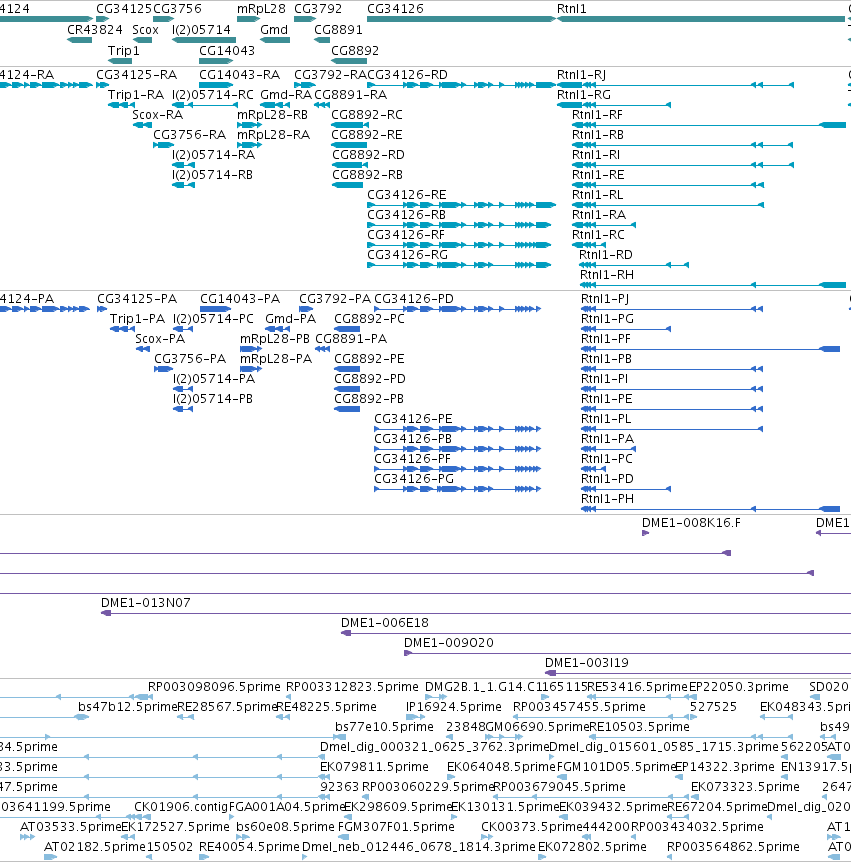Open protein Rtnl1-PJ
Screen dimensions: 851x862
point(605,299)
